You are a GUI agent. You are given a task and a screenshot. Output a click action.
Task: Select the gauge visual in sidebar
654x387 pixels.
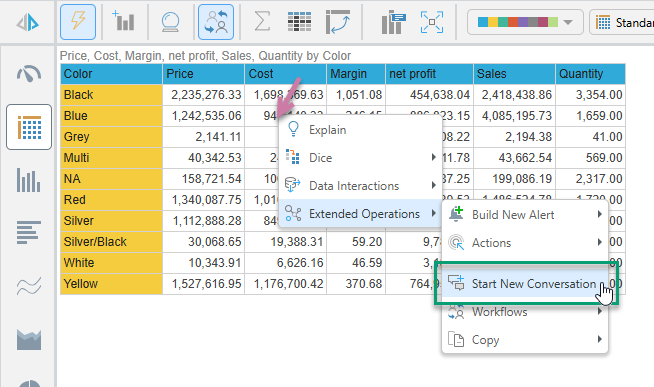pos(29,74)
